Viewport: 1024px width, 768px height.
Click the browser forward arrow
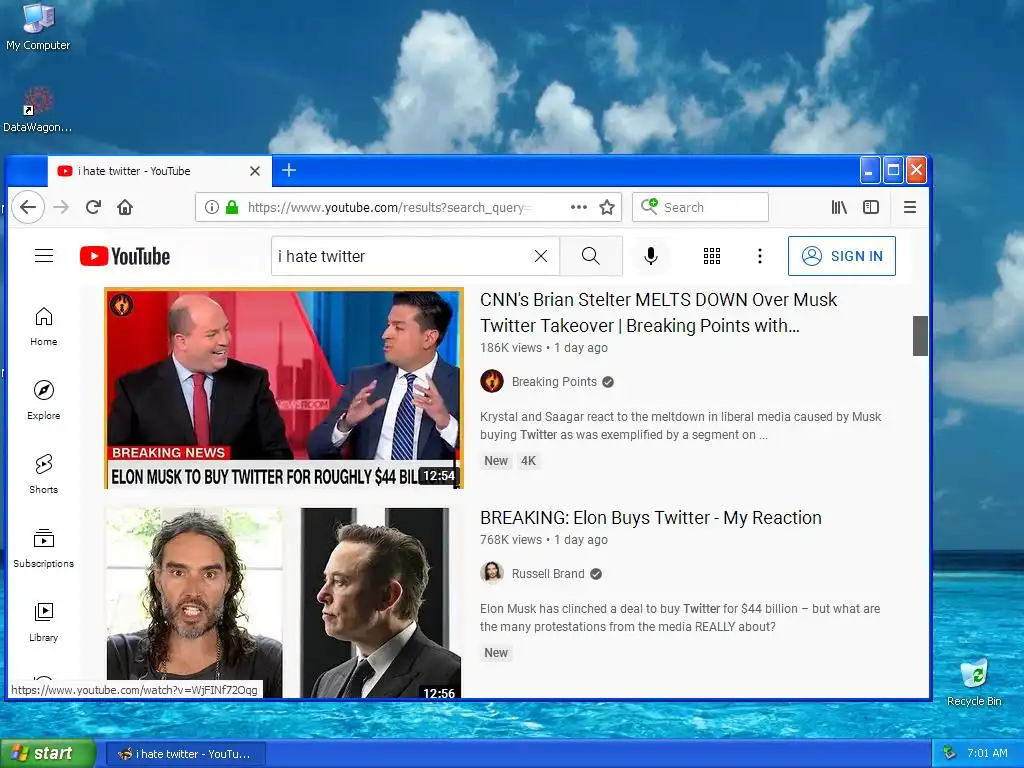click(61, 207)
